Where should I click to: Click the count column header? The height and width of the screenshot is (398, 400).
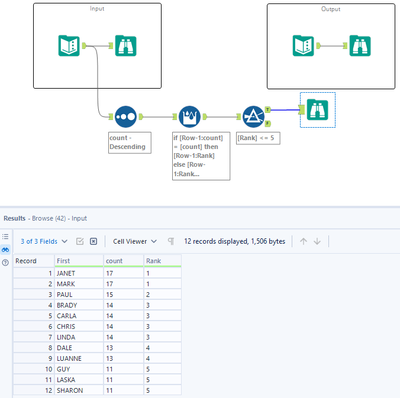click(x=123, y=261)
